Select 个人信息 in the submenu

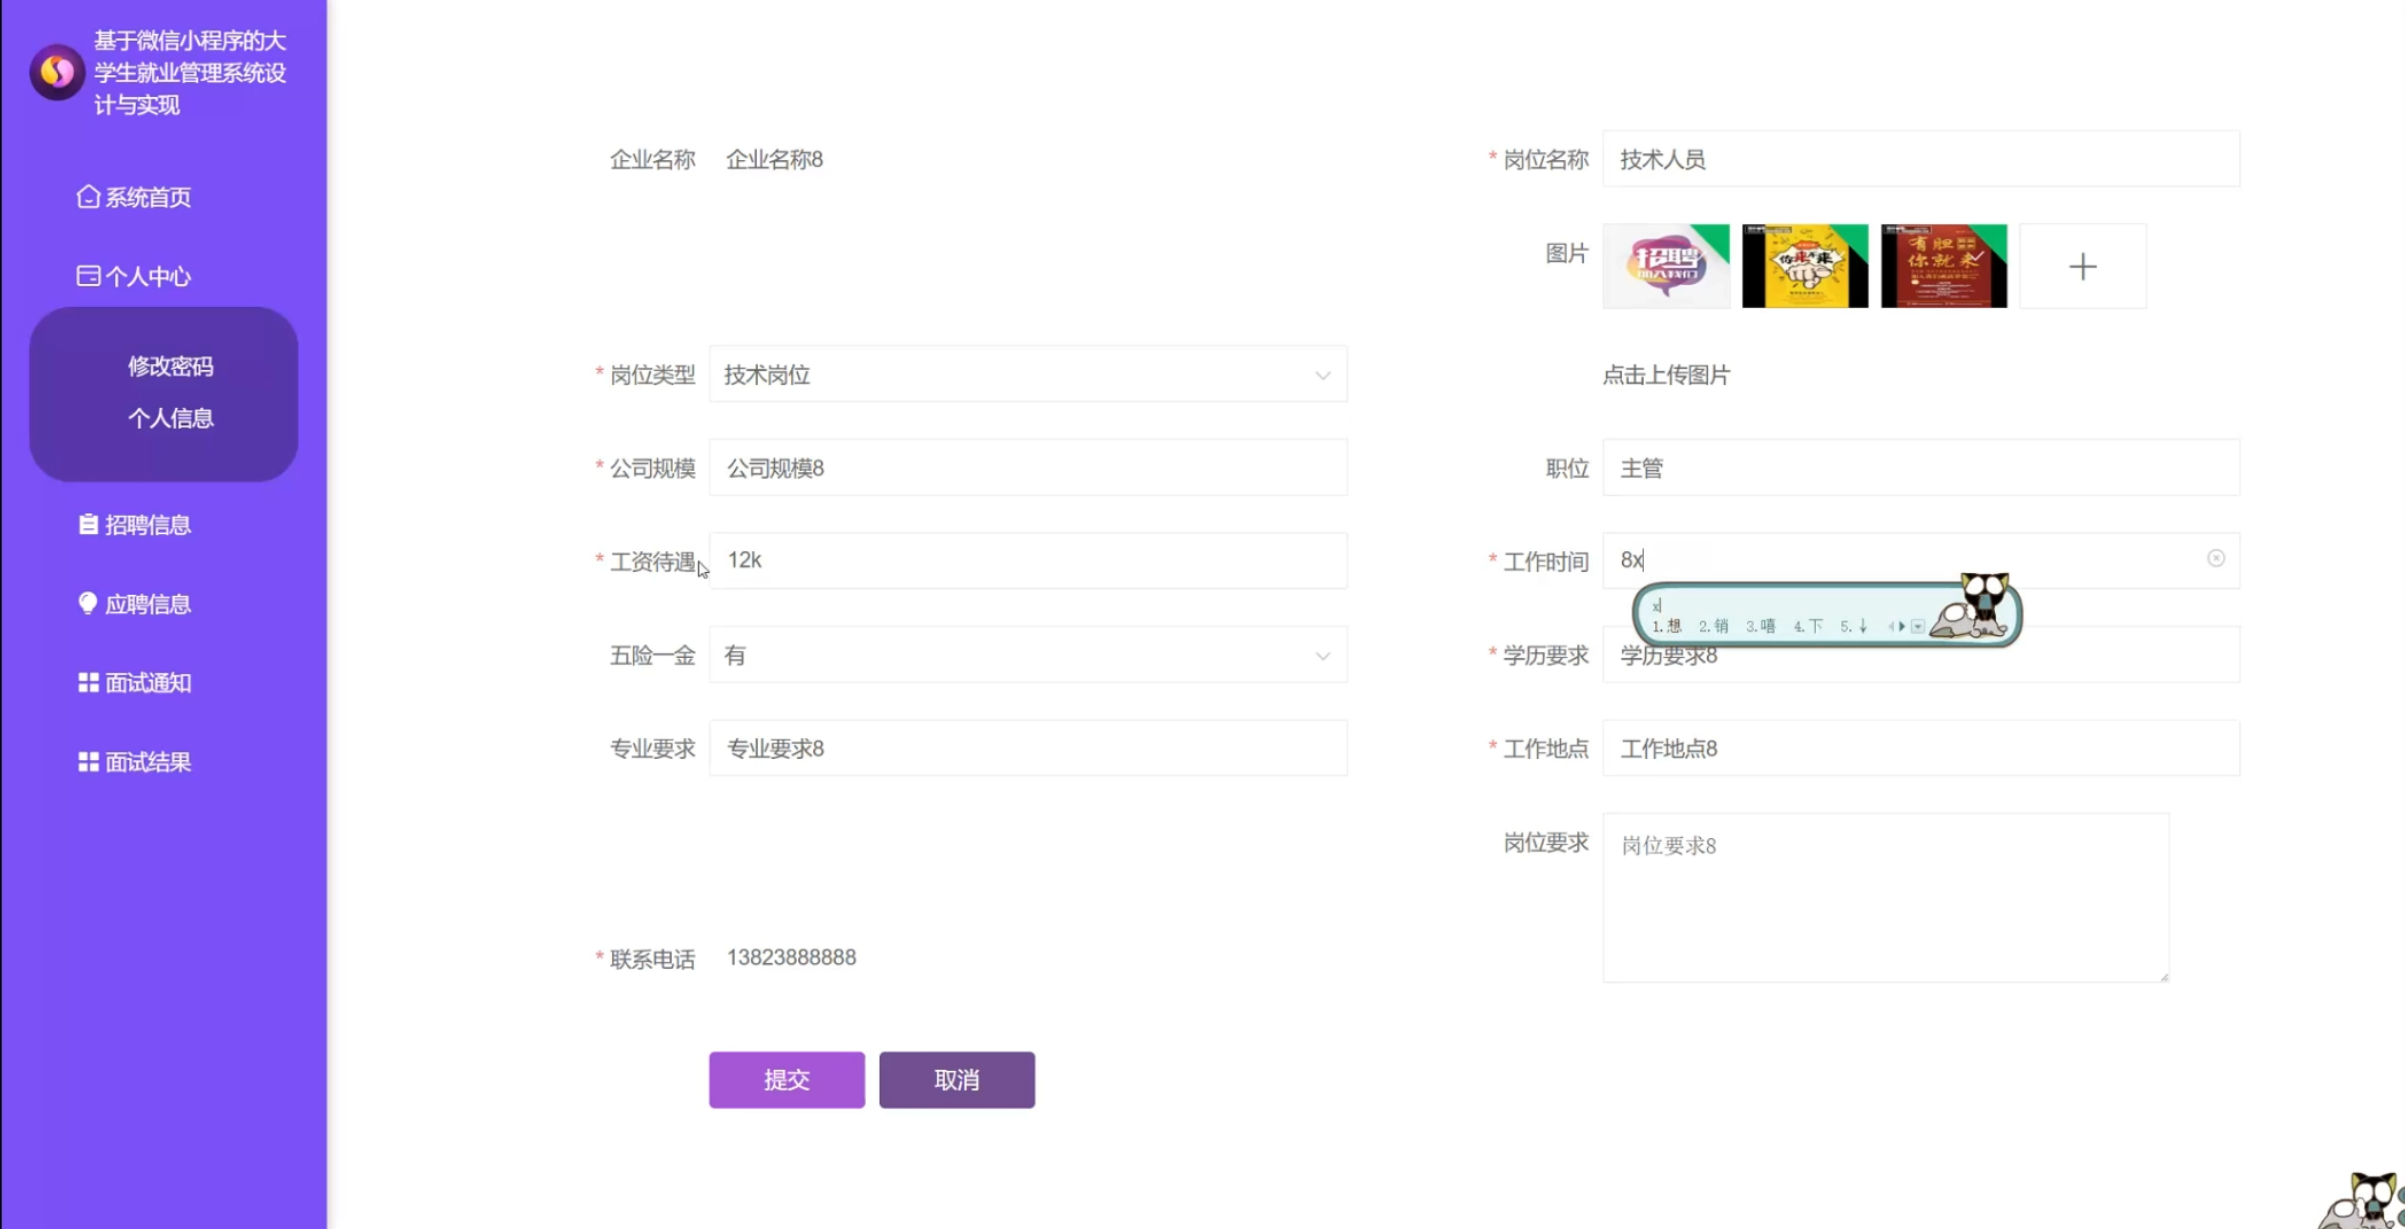(170, 418)
